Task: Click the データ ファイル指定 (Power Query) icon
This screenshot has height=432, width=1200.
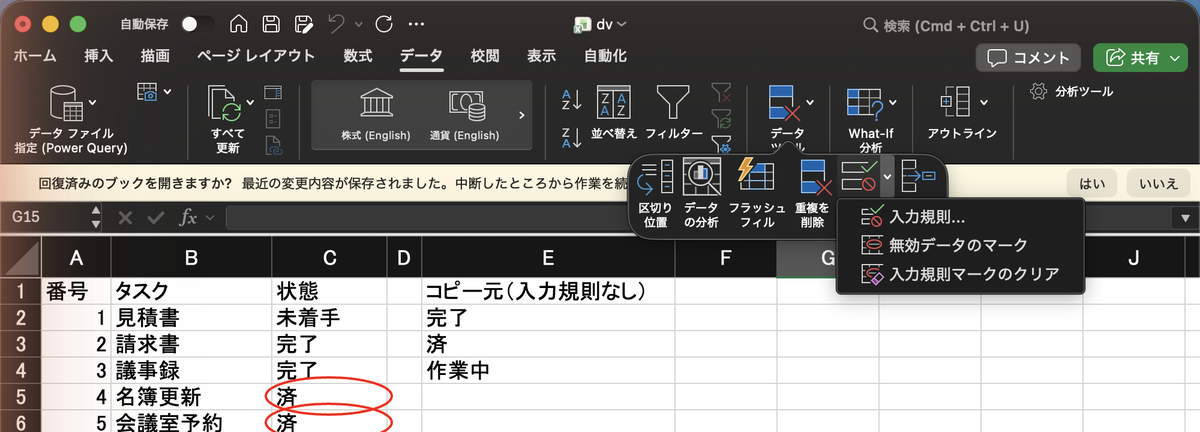Action: tap(68, 103)
